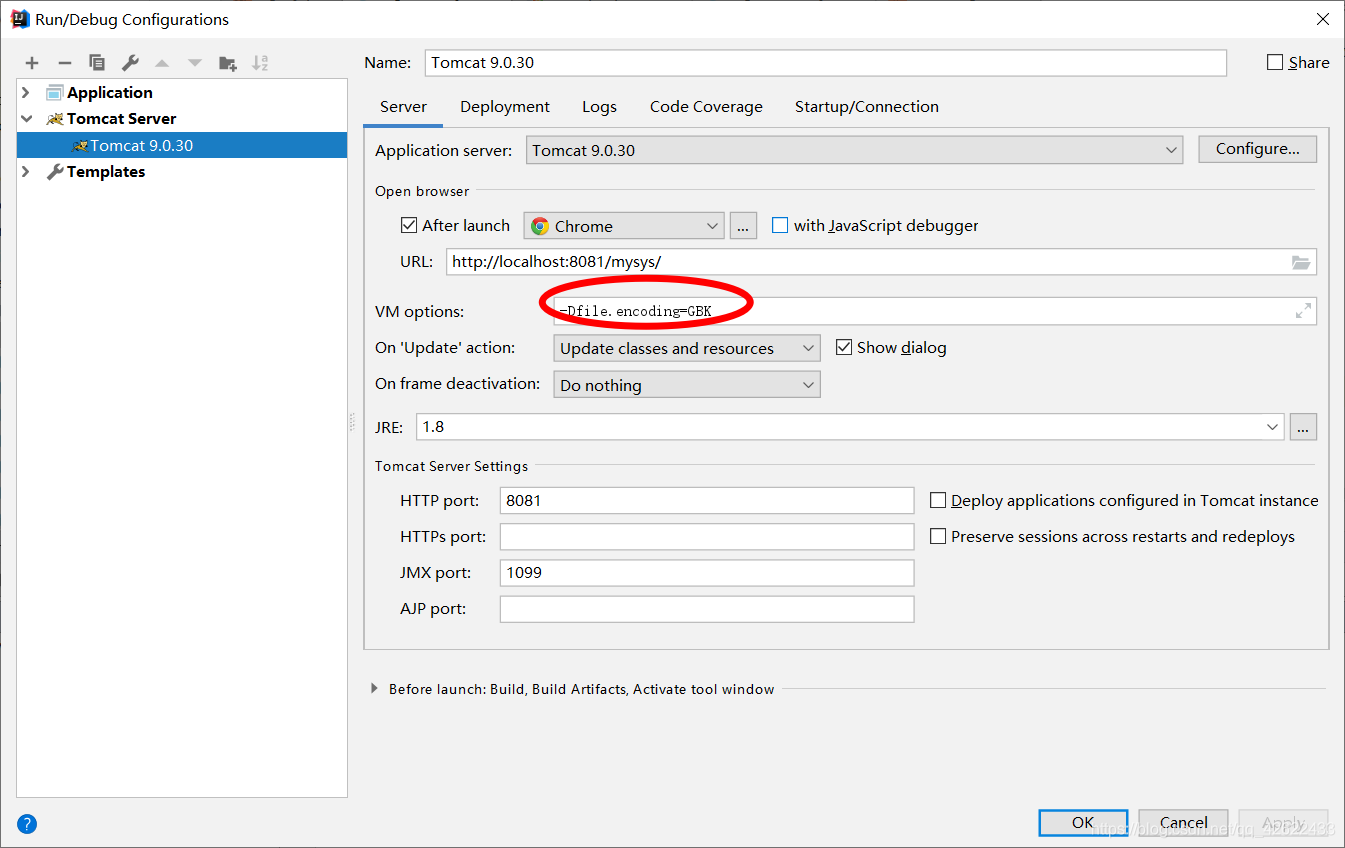The width and height of the screenshot is (1345, 848).
Task: Enable Preserve sessions across restarts and redeploys
Action: click(938, 537)
